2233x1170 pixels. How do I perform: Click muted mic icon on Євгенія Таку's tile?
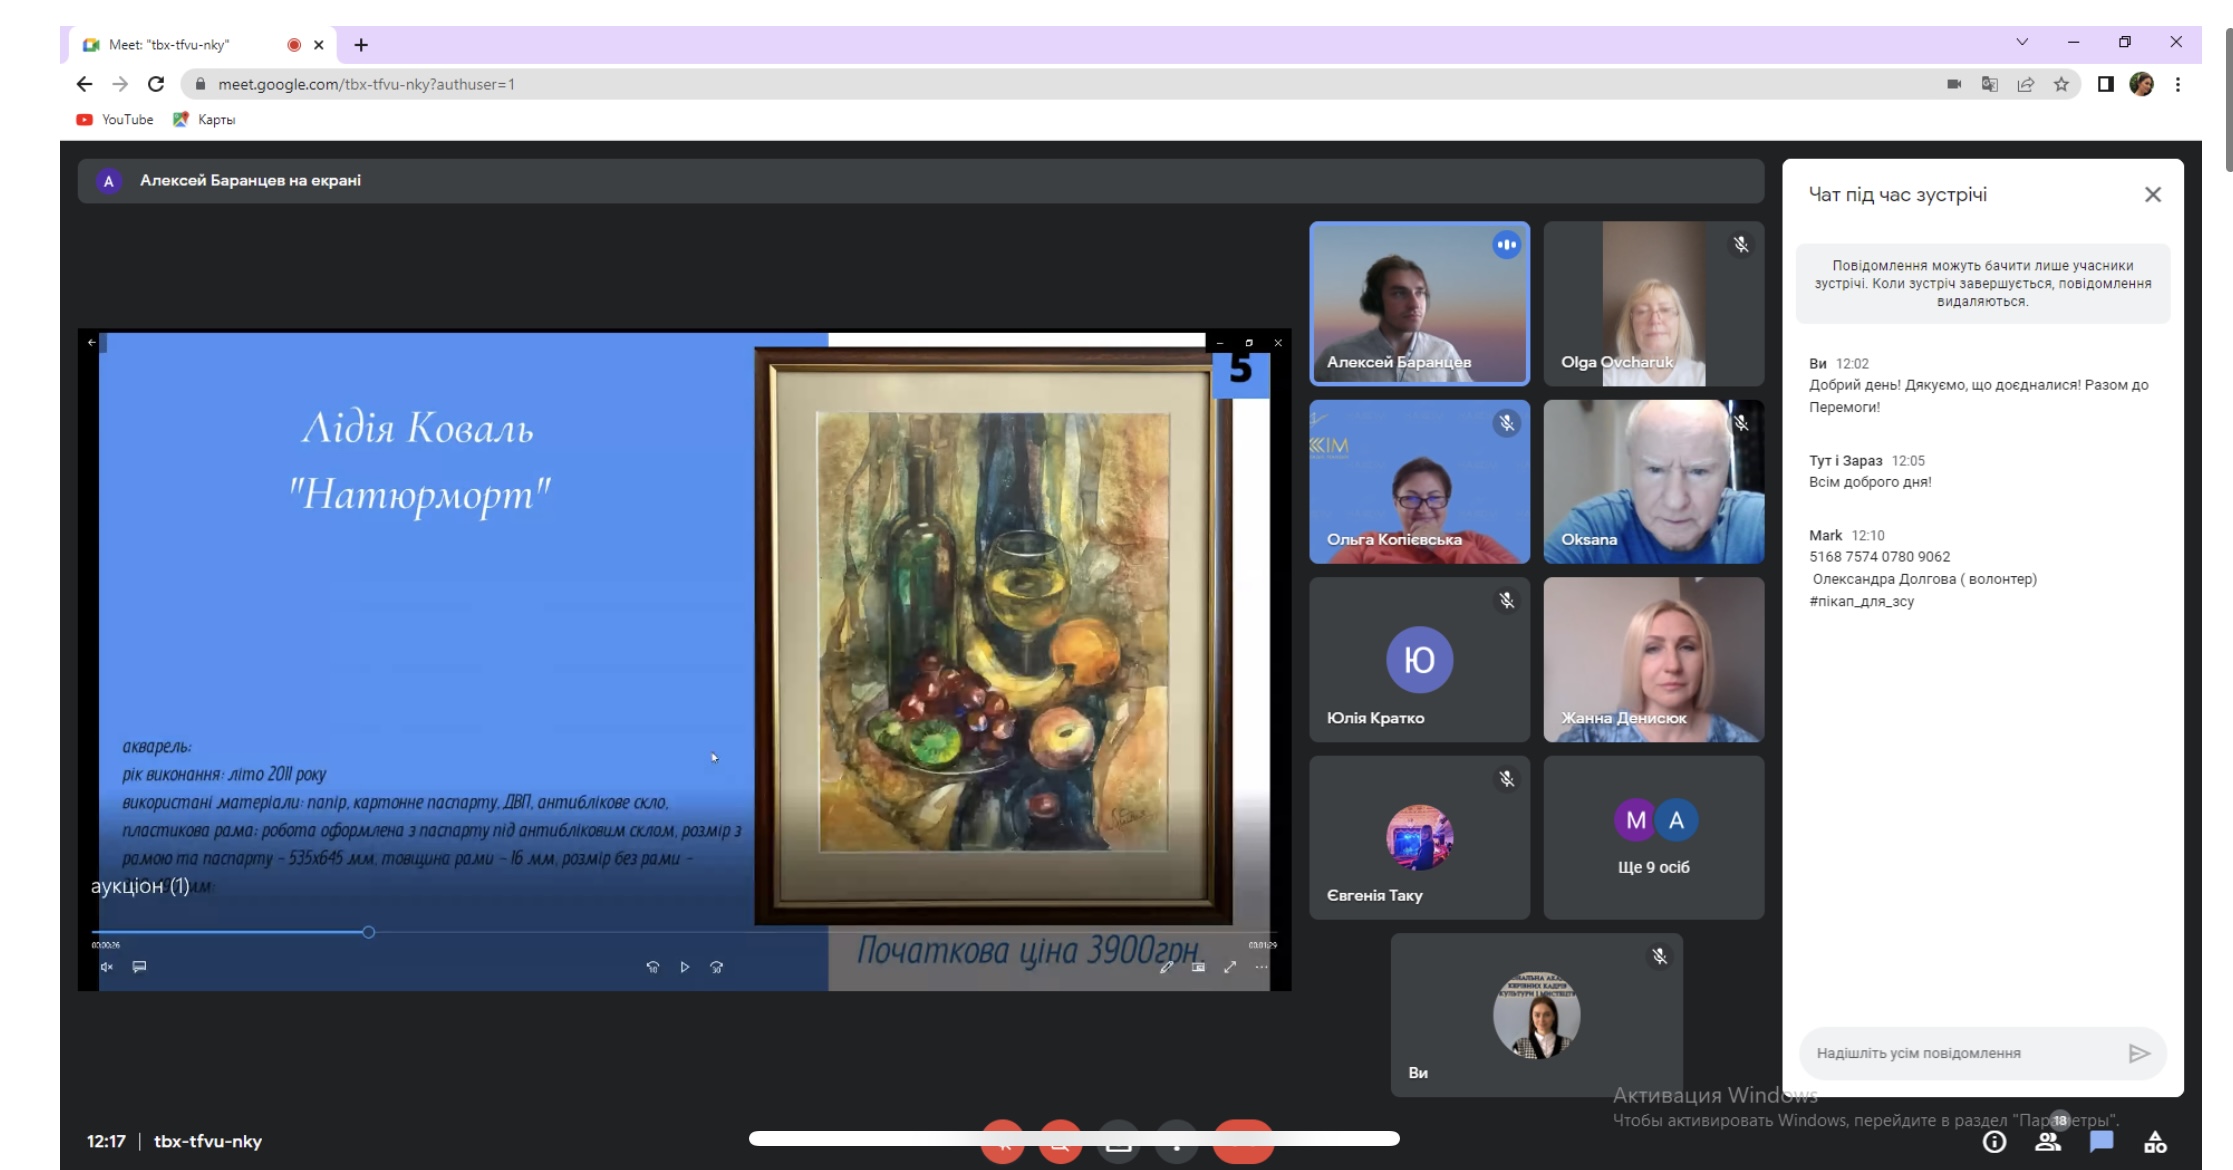pos(1506,778)
